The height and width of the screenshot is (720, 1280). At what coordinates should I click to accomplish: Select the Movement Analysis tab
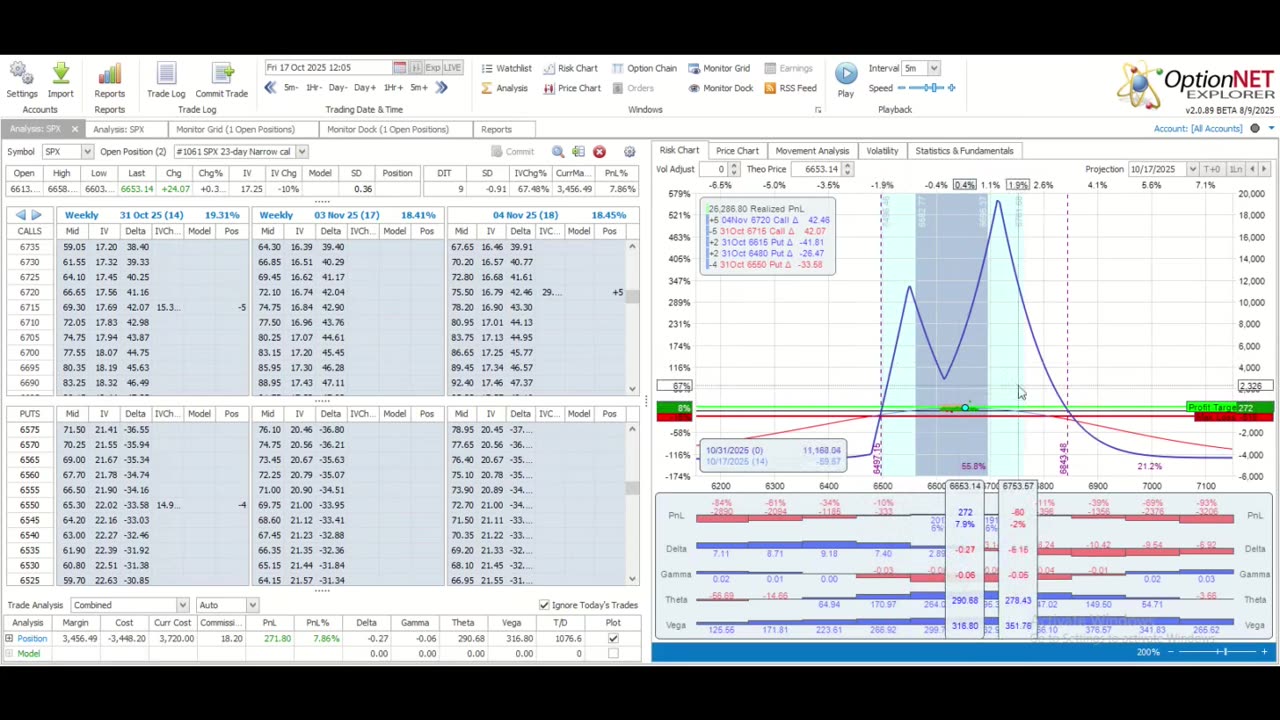pyautogui.click(x=812, y=151)
